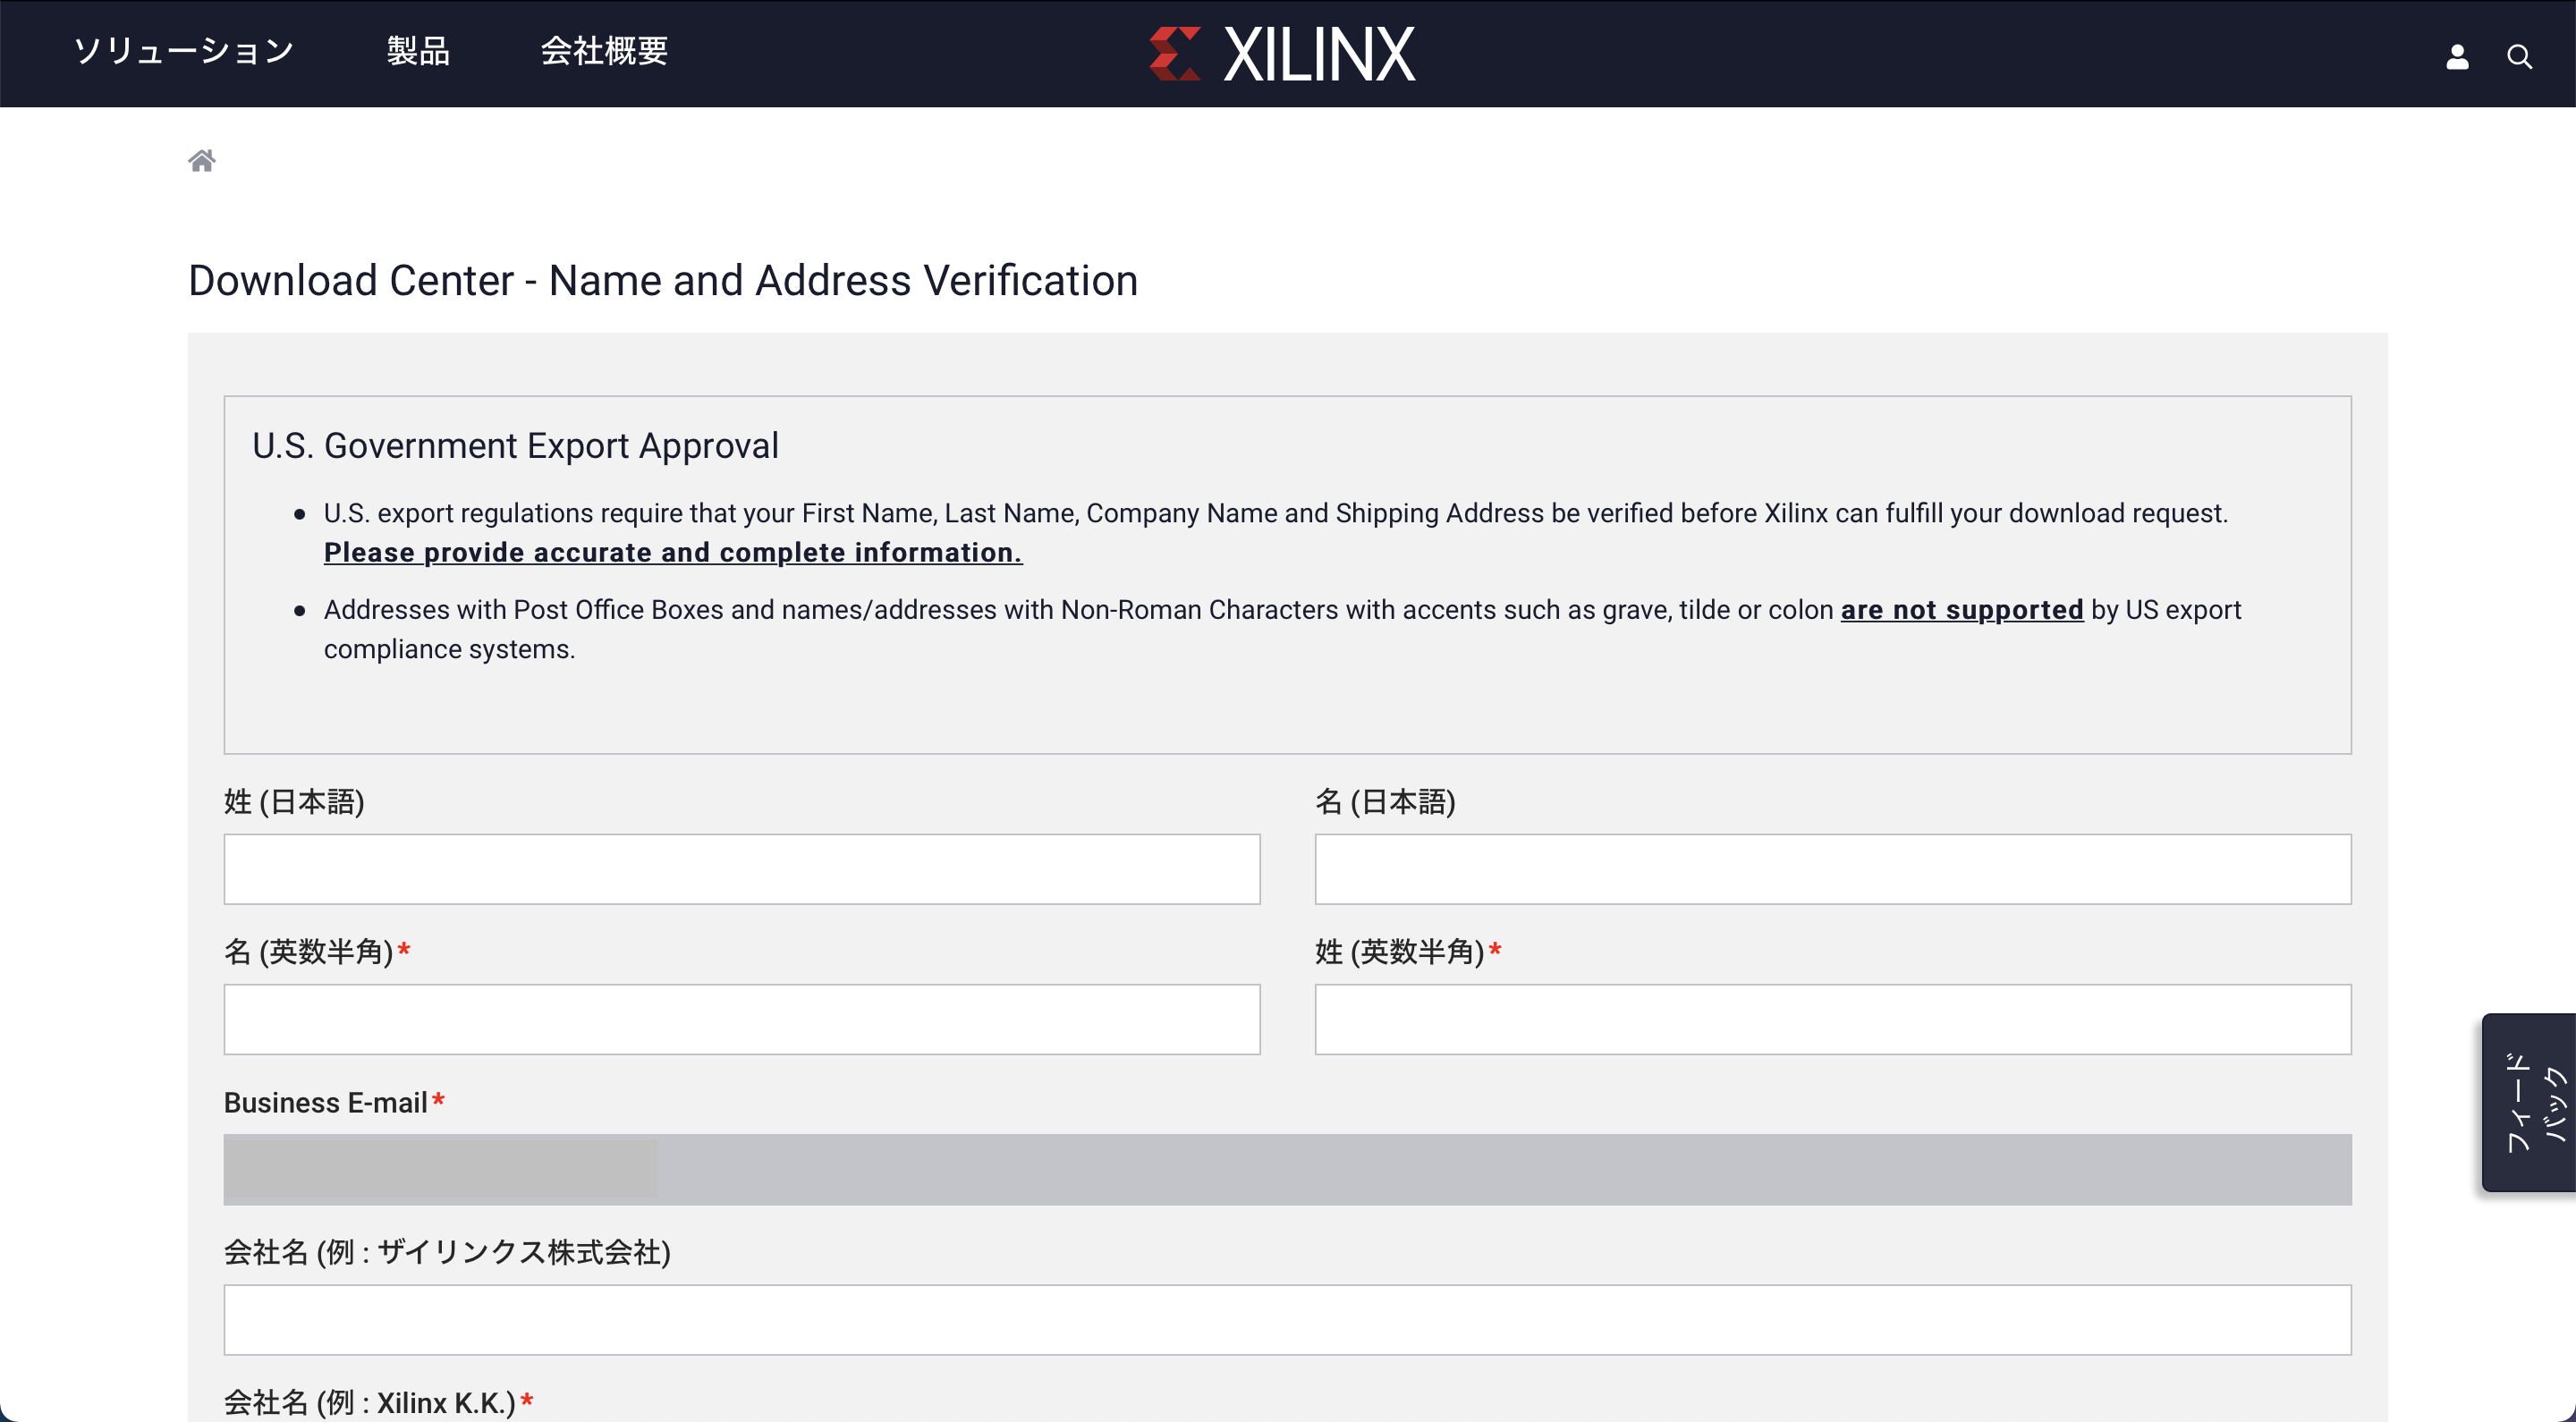Click 'Please provide accurate and complete information' text

tap(672, 552)
